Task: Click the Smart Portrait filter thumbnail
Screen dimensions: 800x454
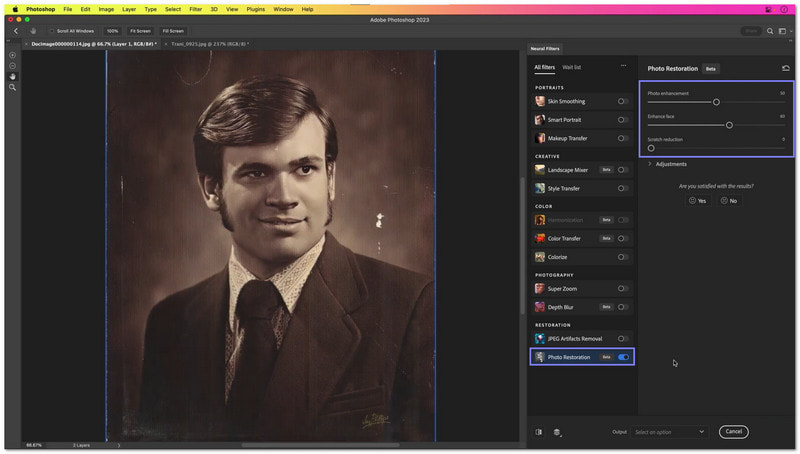Action: pyautogui.click(x=540, y=119)
